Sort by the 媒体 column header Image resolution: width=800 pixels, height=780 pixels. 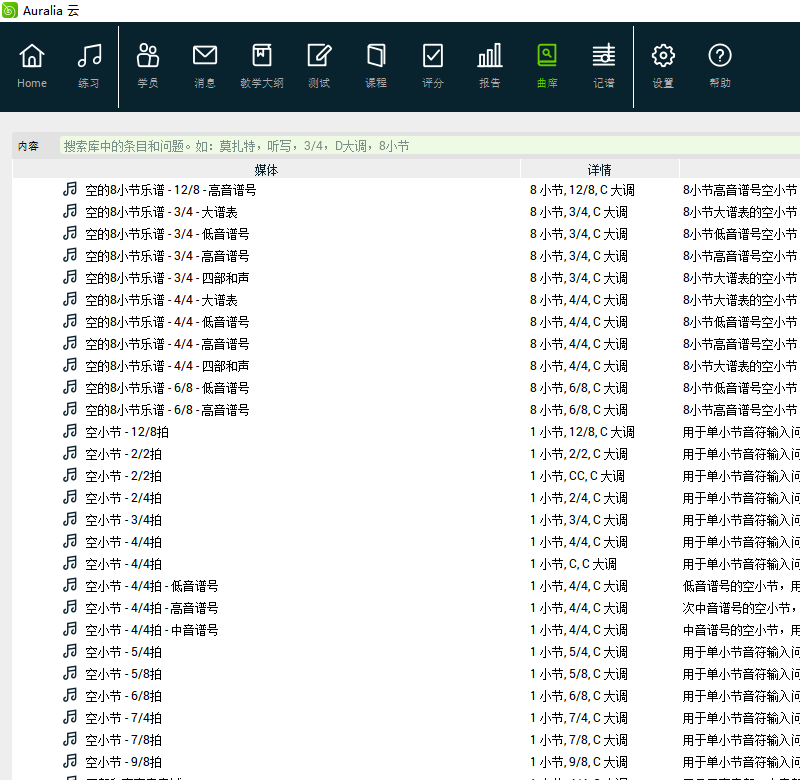point(266,169)
